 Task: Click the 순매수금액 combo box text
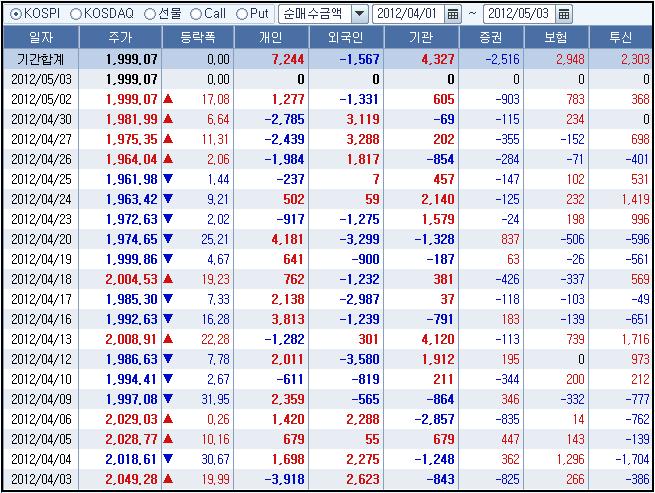click(312, 14)
